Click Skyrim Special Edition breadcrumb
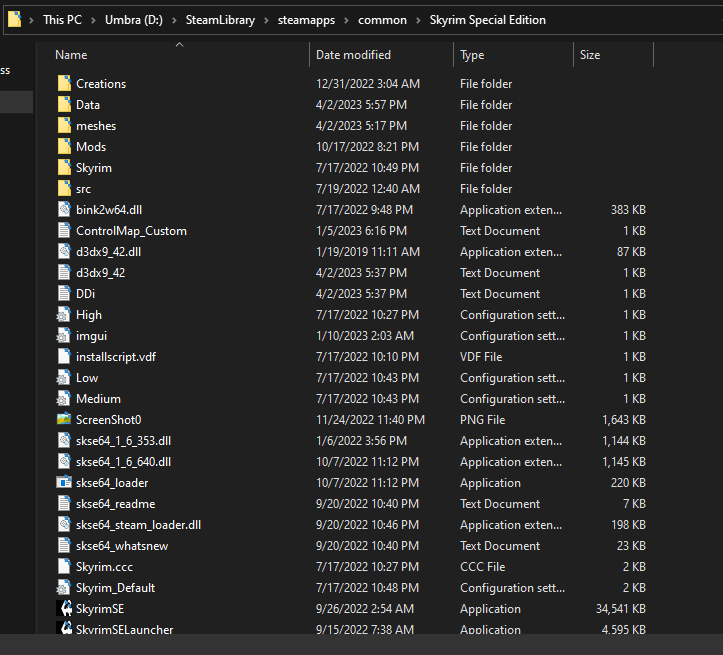The width and height of the screenshot is (723, 655). 487,20
